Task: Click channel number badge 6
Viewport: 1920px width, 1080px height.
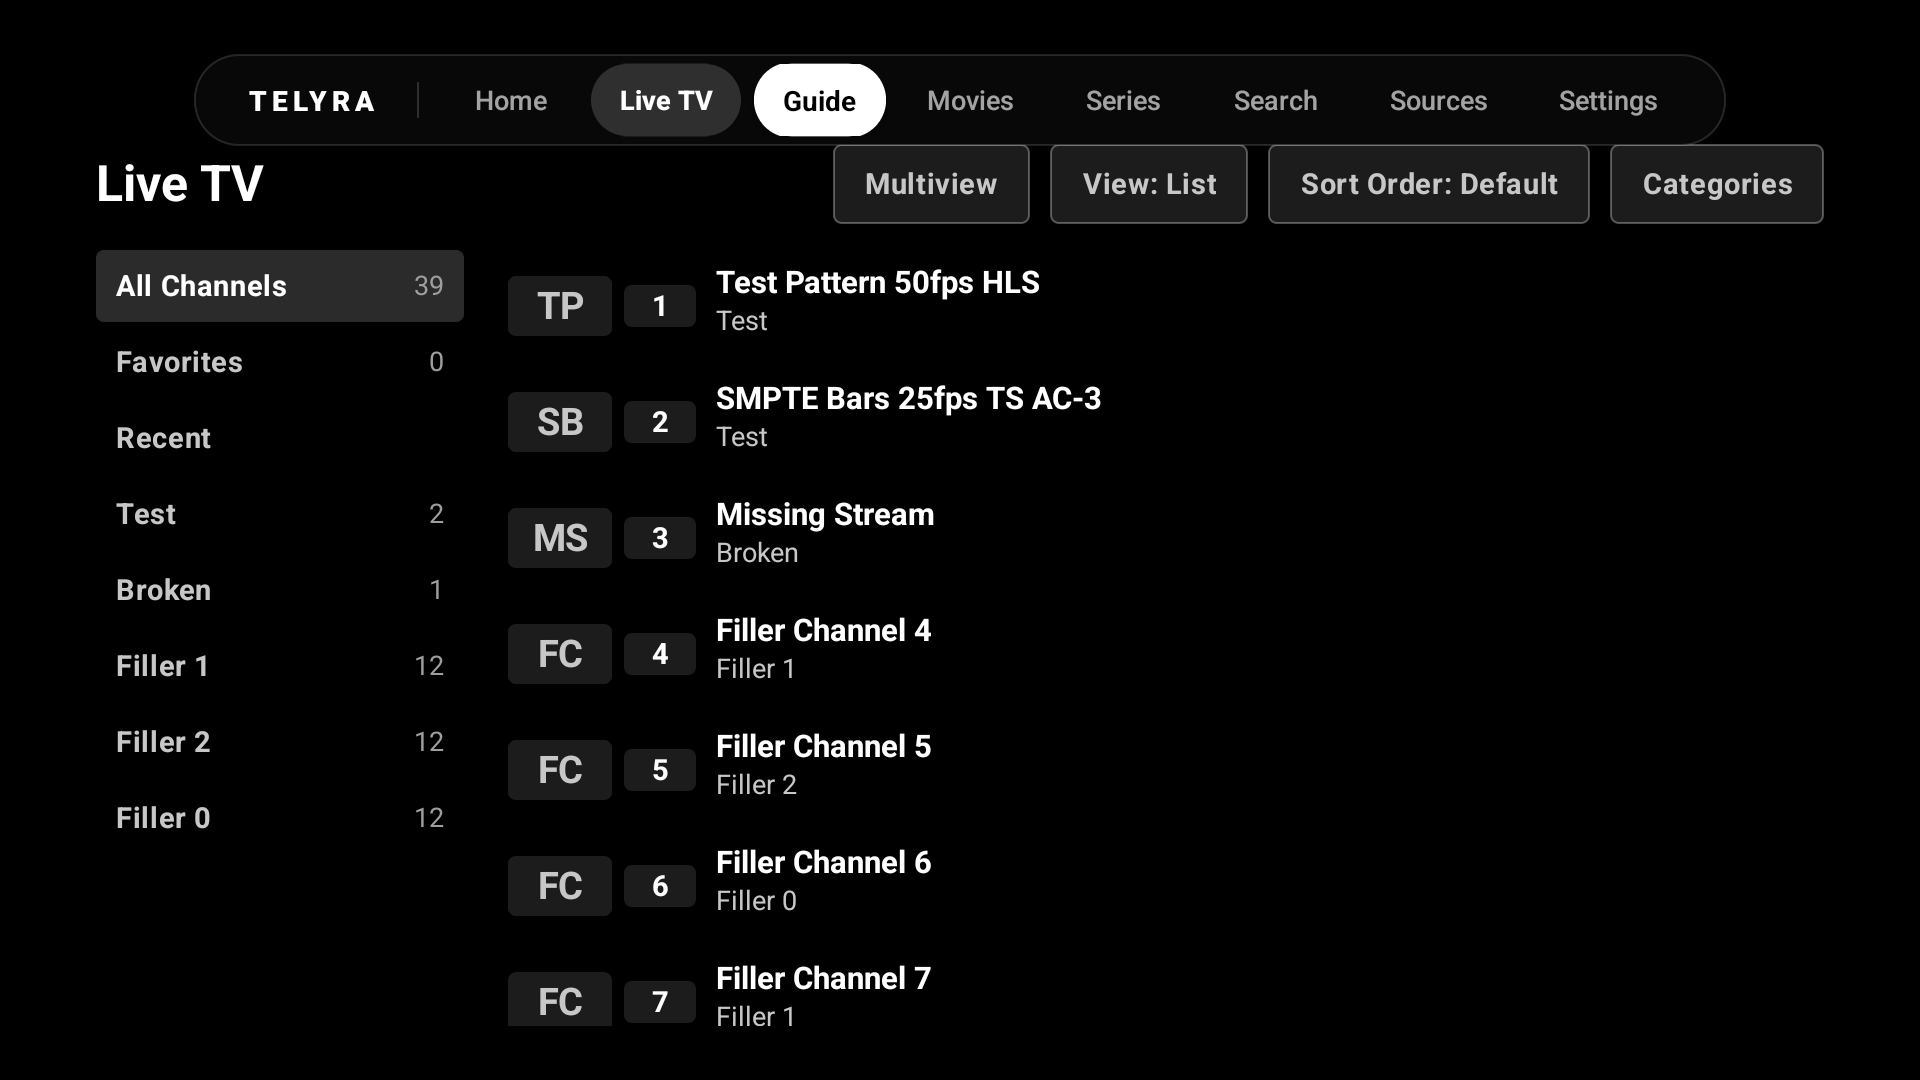Action: (x=660, y=886)
